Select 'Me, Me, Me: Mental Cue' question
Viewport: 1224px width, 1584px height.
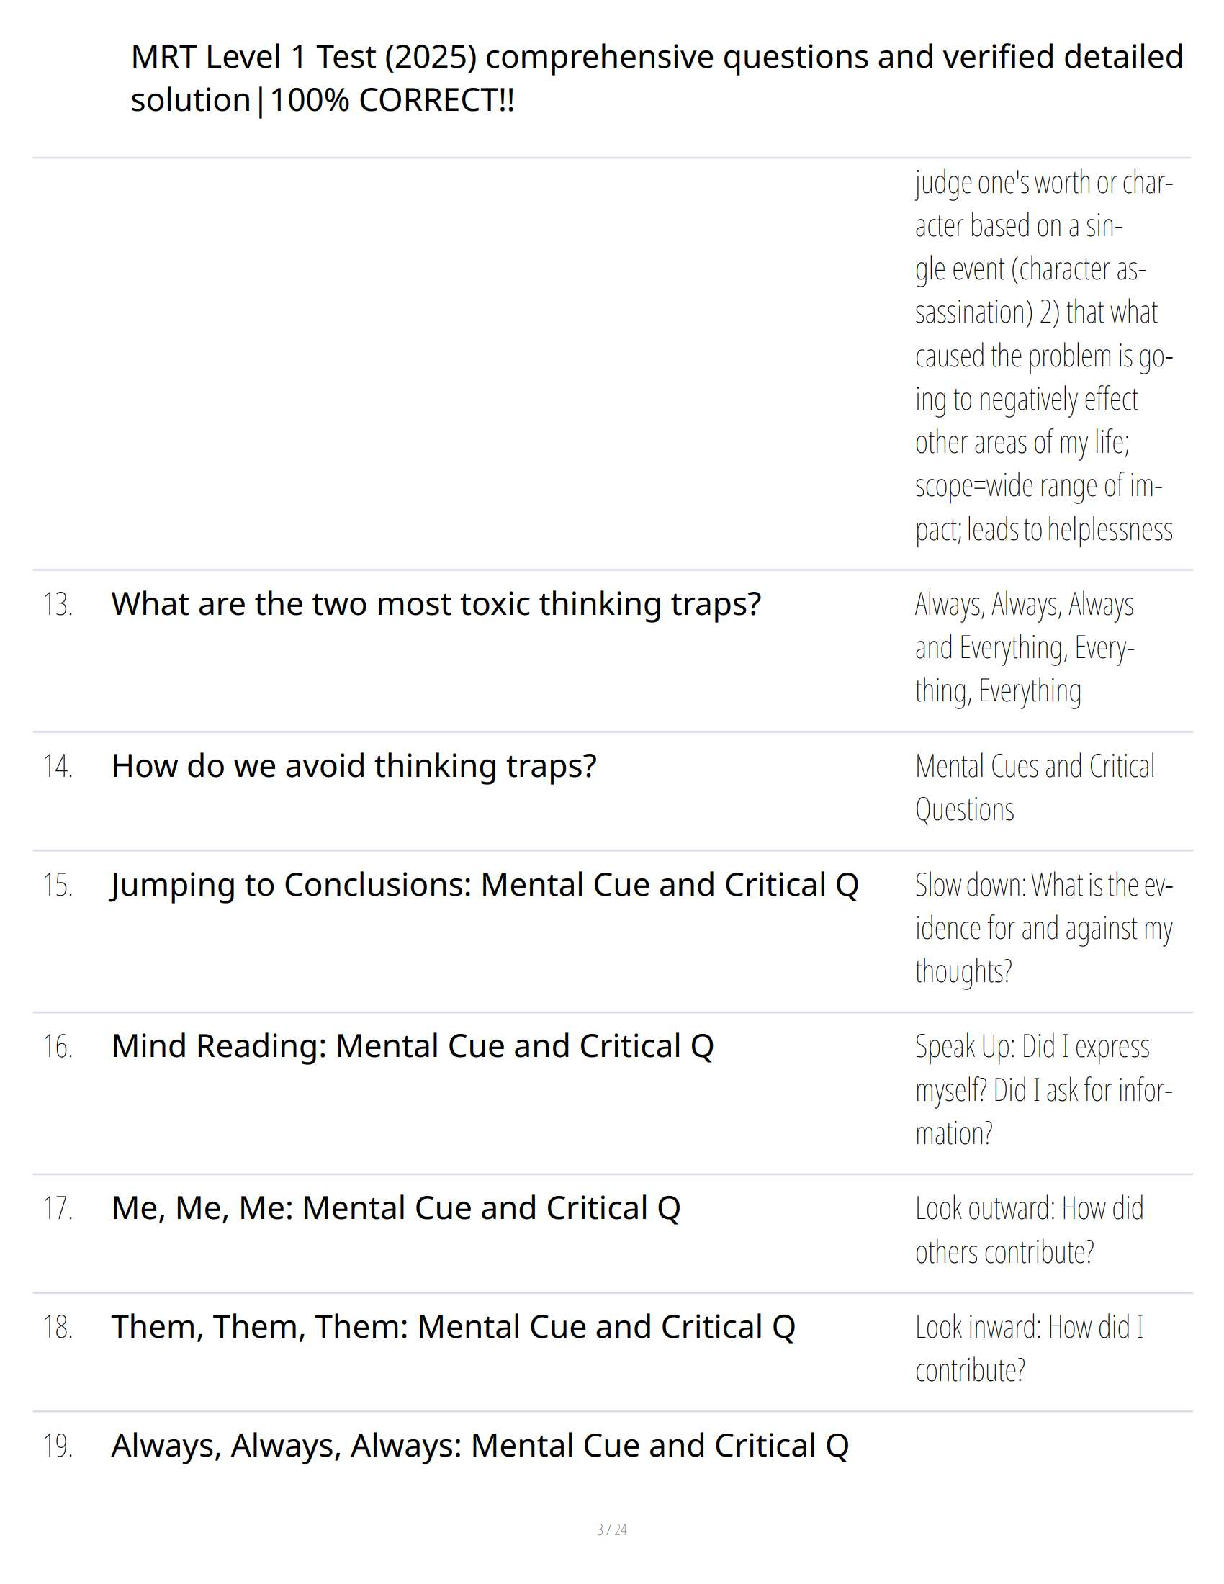coord(396,1208)
